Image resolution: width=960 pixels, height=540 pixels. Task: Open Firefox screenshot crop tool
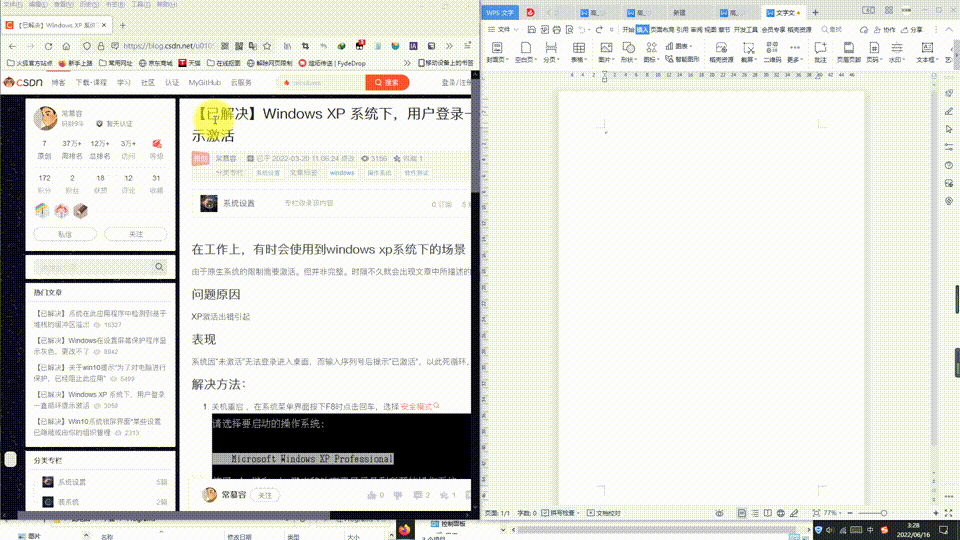tap(305, 46)
